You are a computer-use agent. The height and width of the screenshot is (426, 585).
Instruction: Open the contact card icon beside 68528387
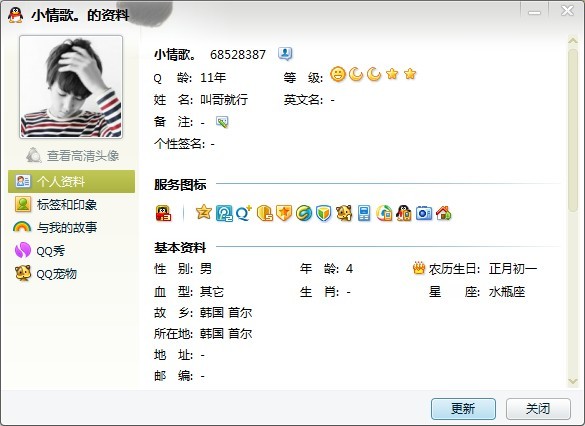click(x=285, y=54)
